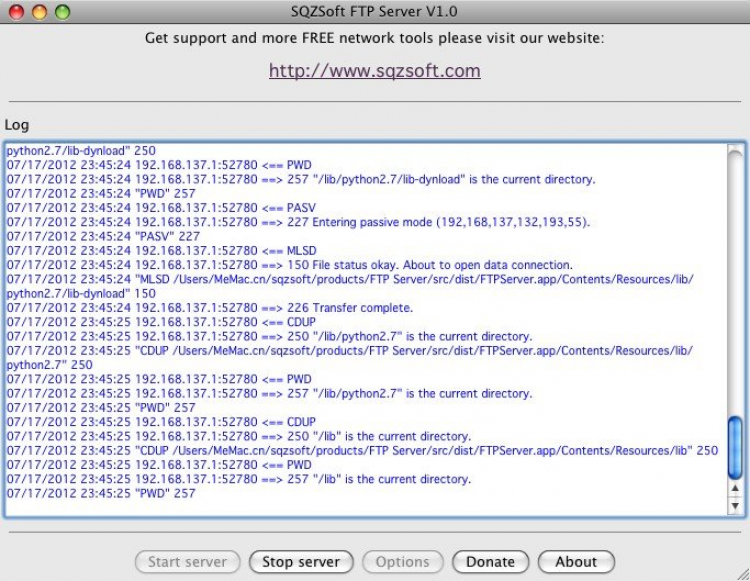Select the "227 Entering passive mode" log line

(x=298, y=222)
